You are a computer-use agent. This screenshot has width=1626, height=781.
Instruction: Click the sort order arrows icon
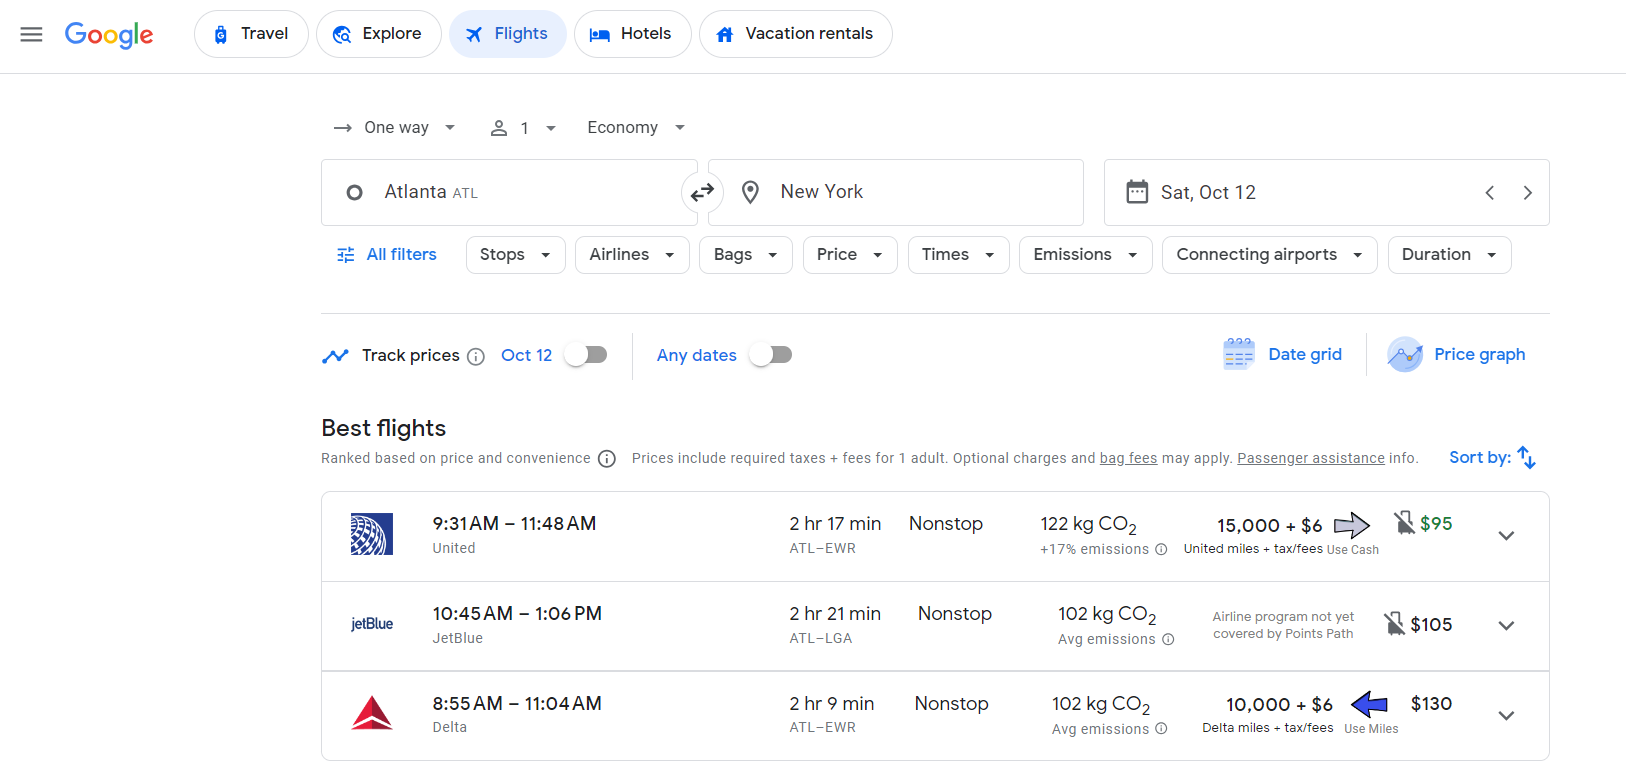tap(1527, 457)
